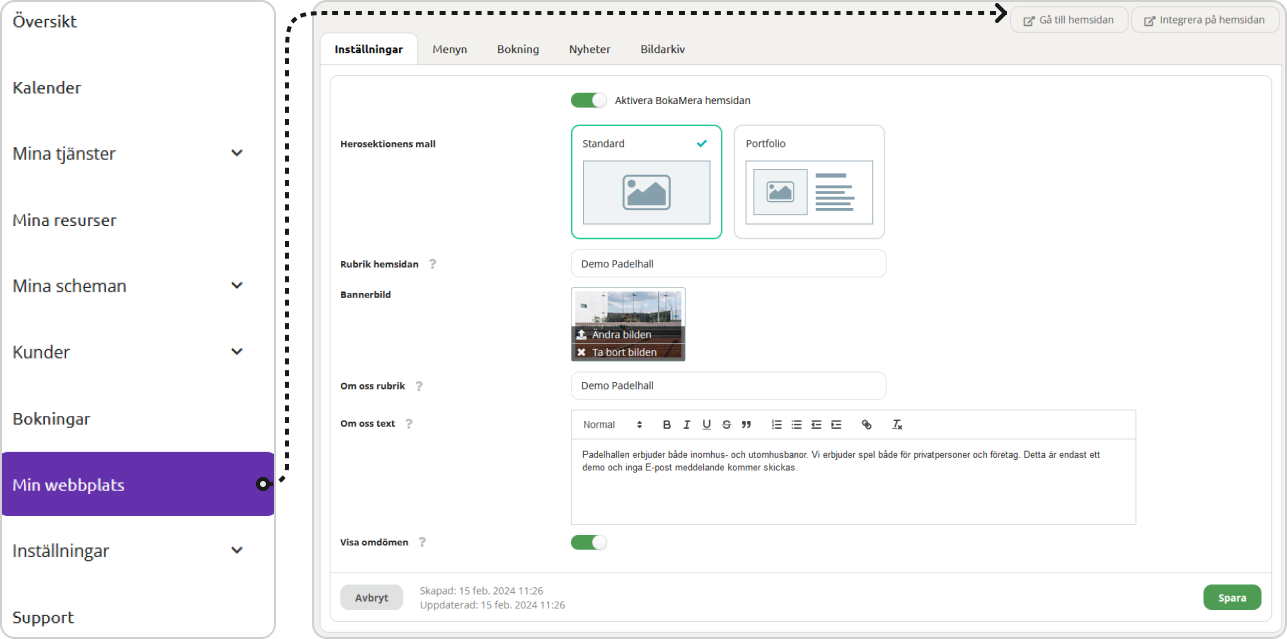Click the Rubrik hemsidan input field
Image resolution: width=1287 pixels, height=639 pixels.
coord(728,264)
